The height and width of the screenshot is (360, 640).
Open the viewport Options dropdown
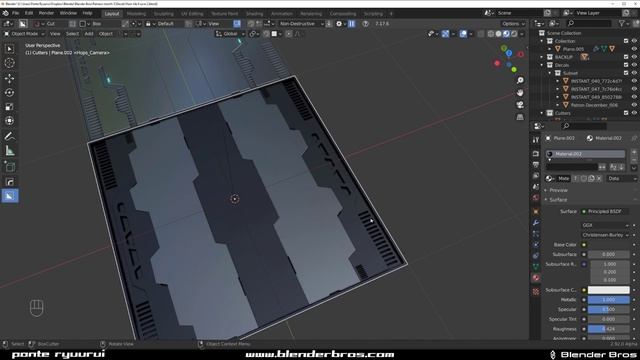(x=513, y=24)
